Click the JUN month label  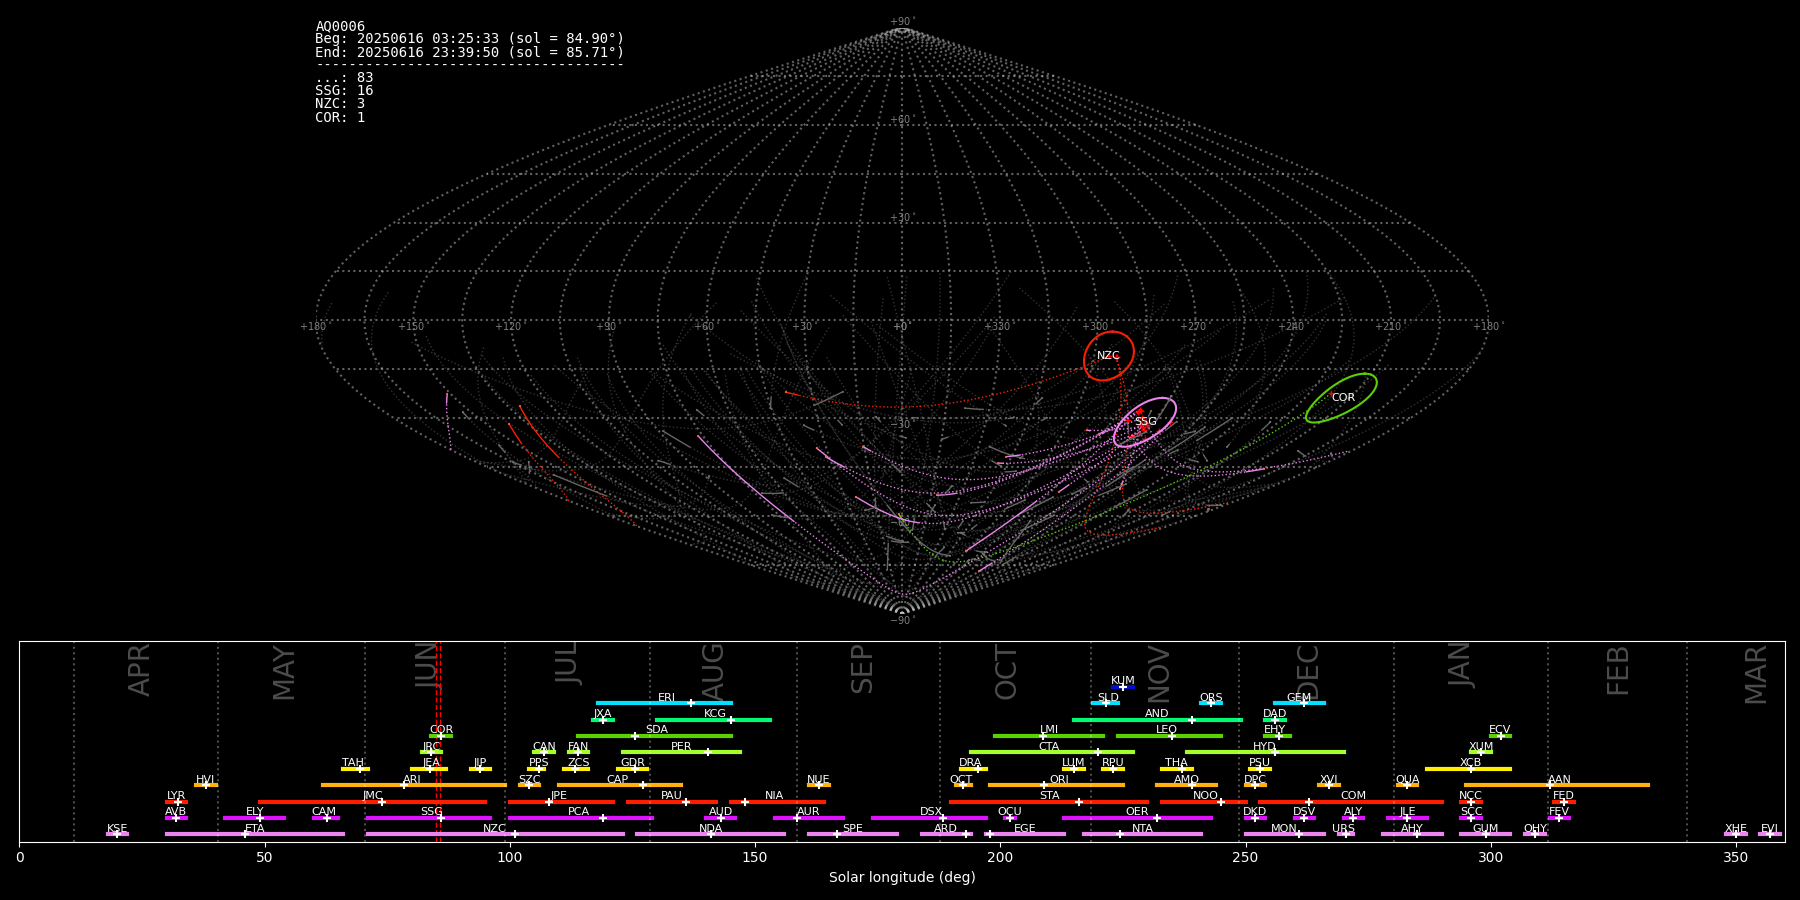[x=427, y=665]
